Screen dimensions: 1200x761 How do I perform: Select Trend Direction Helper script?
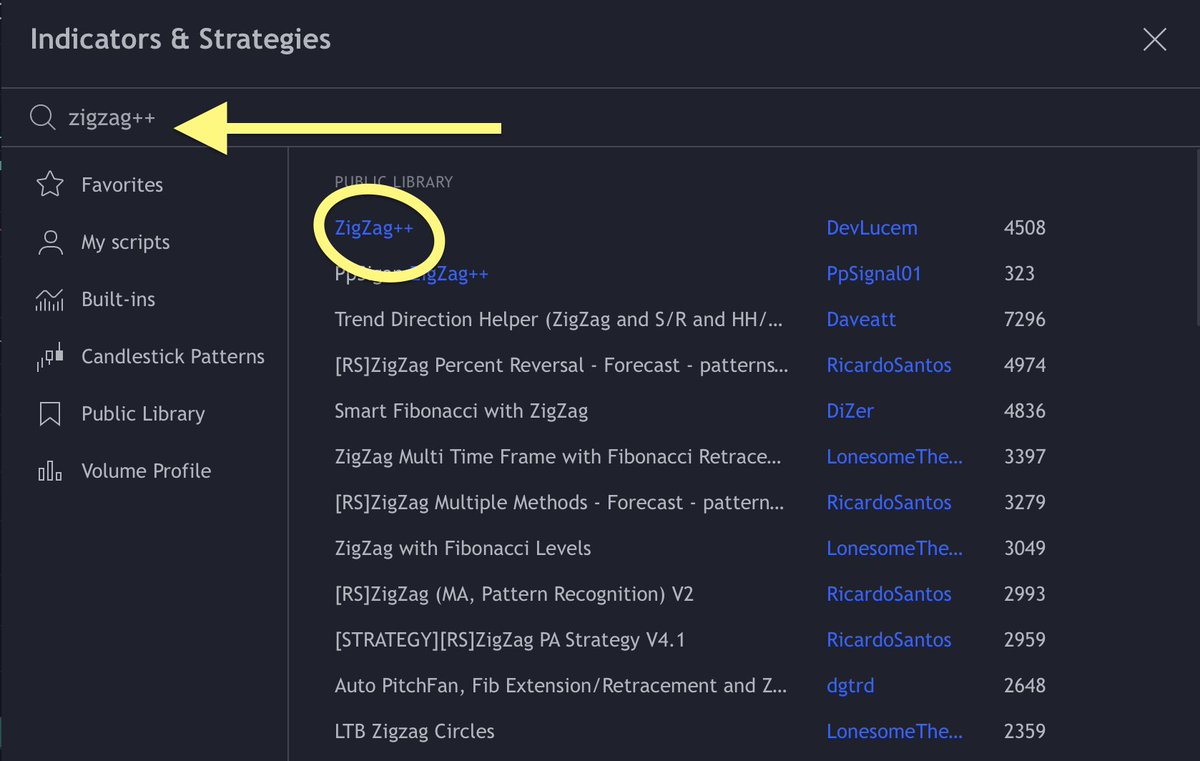coord(559,320)
